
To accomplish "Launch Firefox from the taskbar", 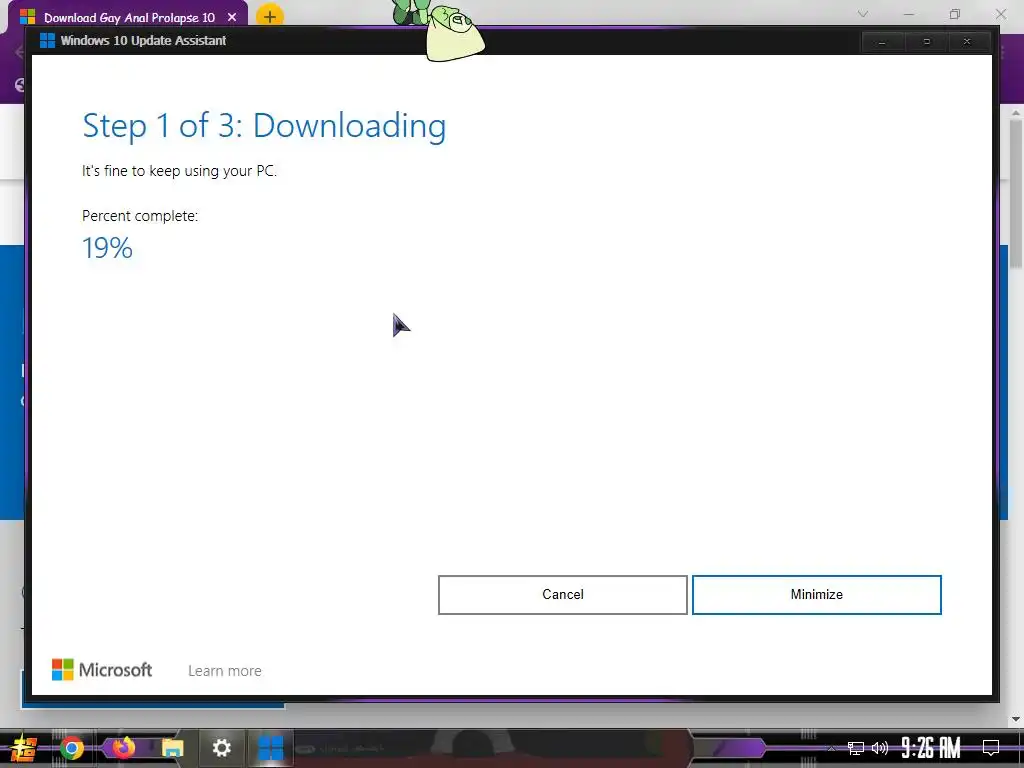I will [123, 748].
